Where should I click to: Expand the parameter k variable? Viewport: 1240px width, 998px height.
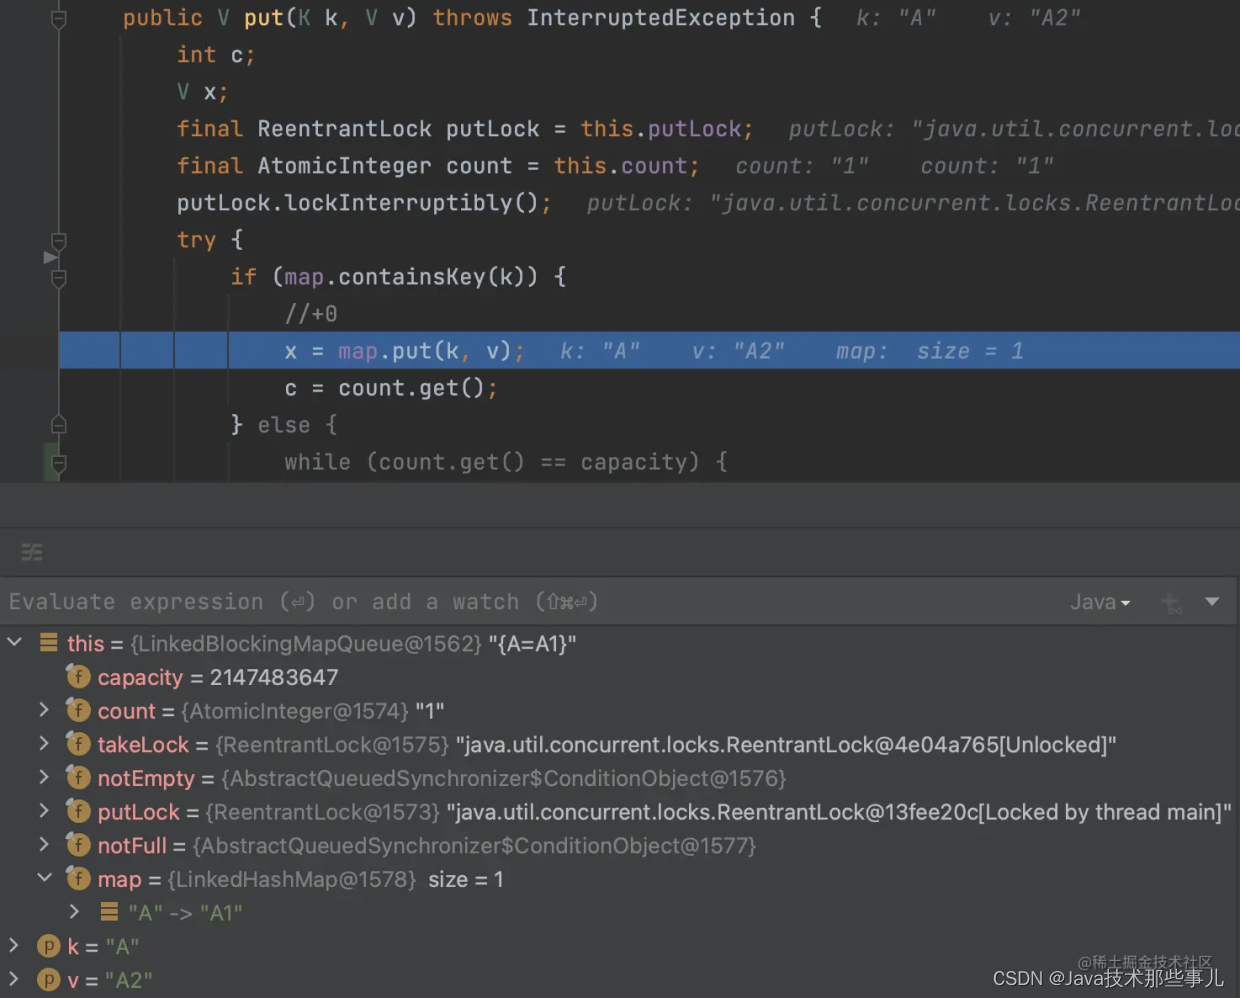click(x=13, y=945)
